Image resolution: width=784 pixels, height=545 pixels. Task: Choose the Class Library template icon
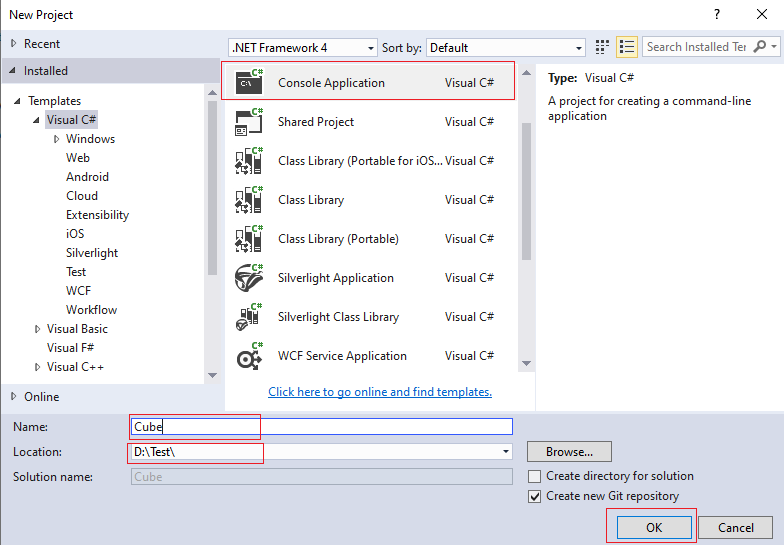[x=249, y=200]
